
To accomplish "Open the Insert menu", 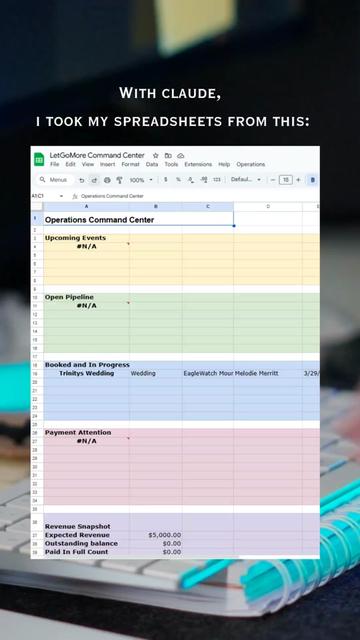I will click(x=107, y=164).
